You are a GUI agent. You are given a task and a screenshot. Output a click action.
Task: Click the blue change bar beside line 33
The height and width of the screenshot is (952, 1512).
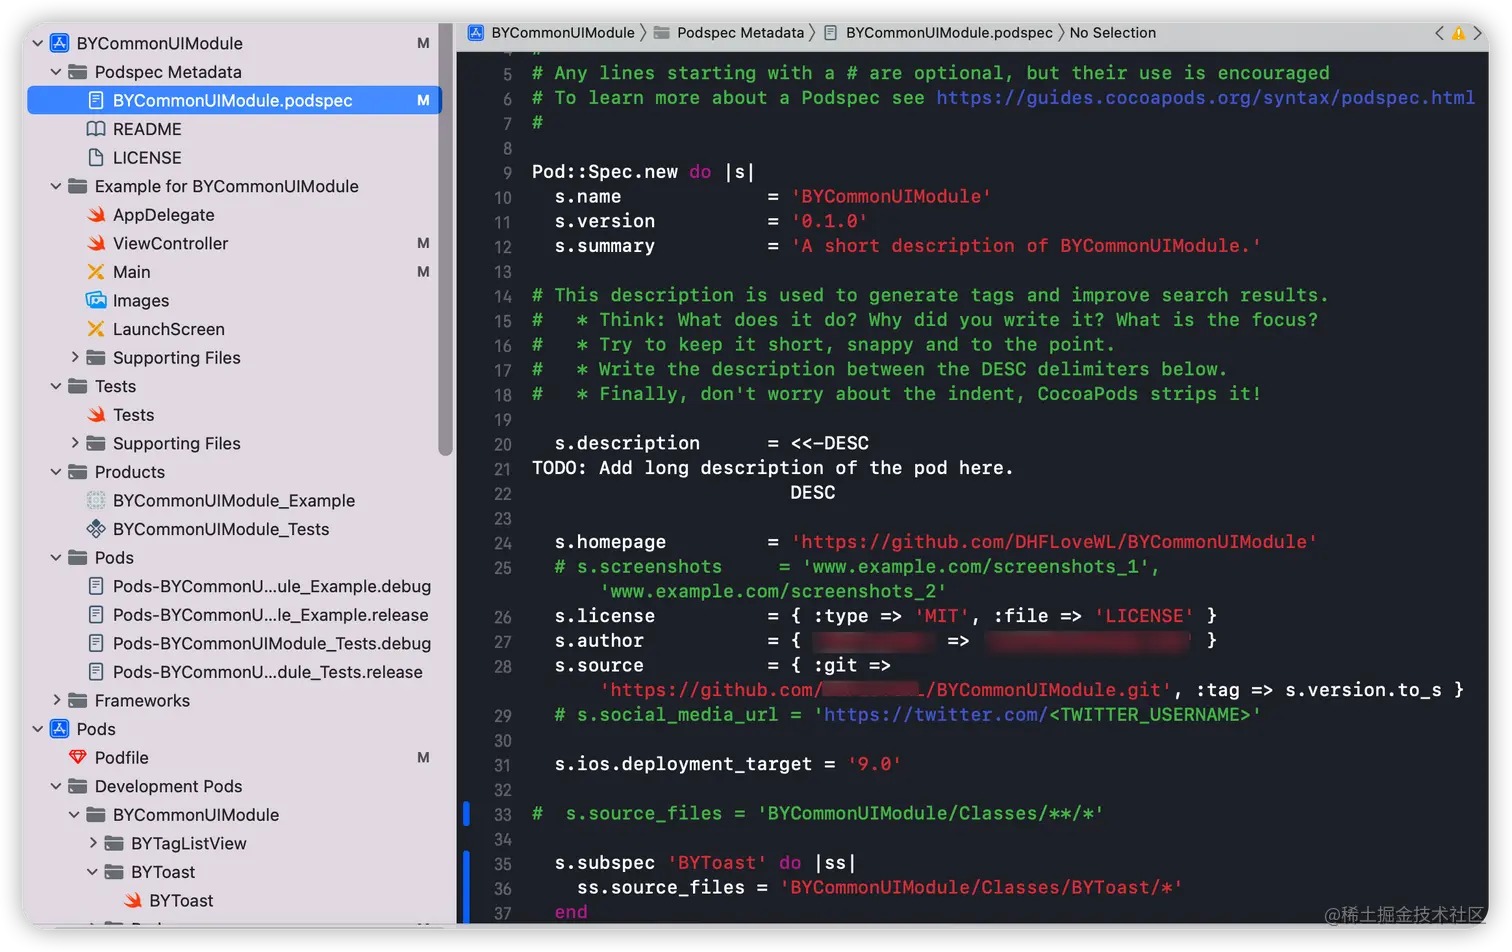coord(466,813)
